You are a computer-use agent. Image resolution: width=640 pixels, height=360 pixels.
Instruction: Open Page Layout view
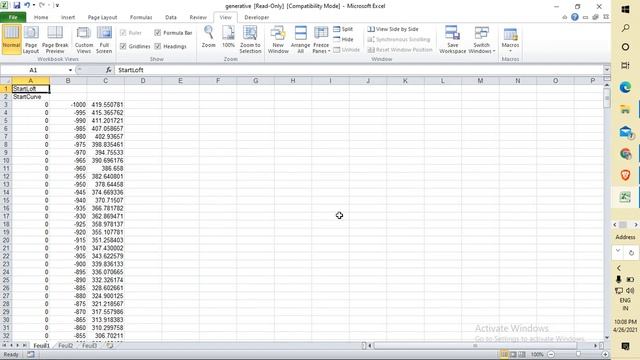coord(31,39)
